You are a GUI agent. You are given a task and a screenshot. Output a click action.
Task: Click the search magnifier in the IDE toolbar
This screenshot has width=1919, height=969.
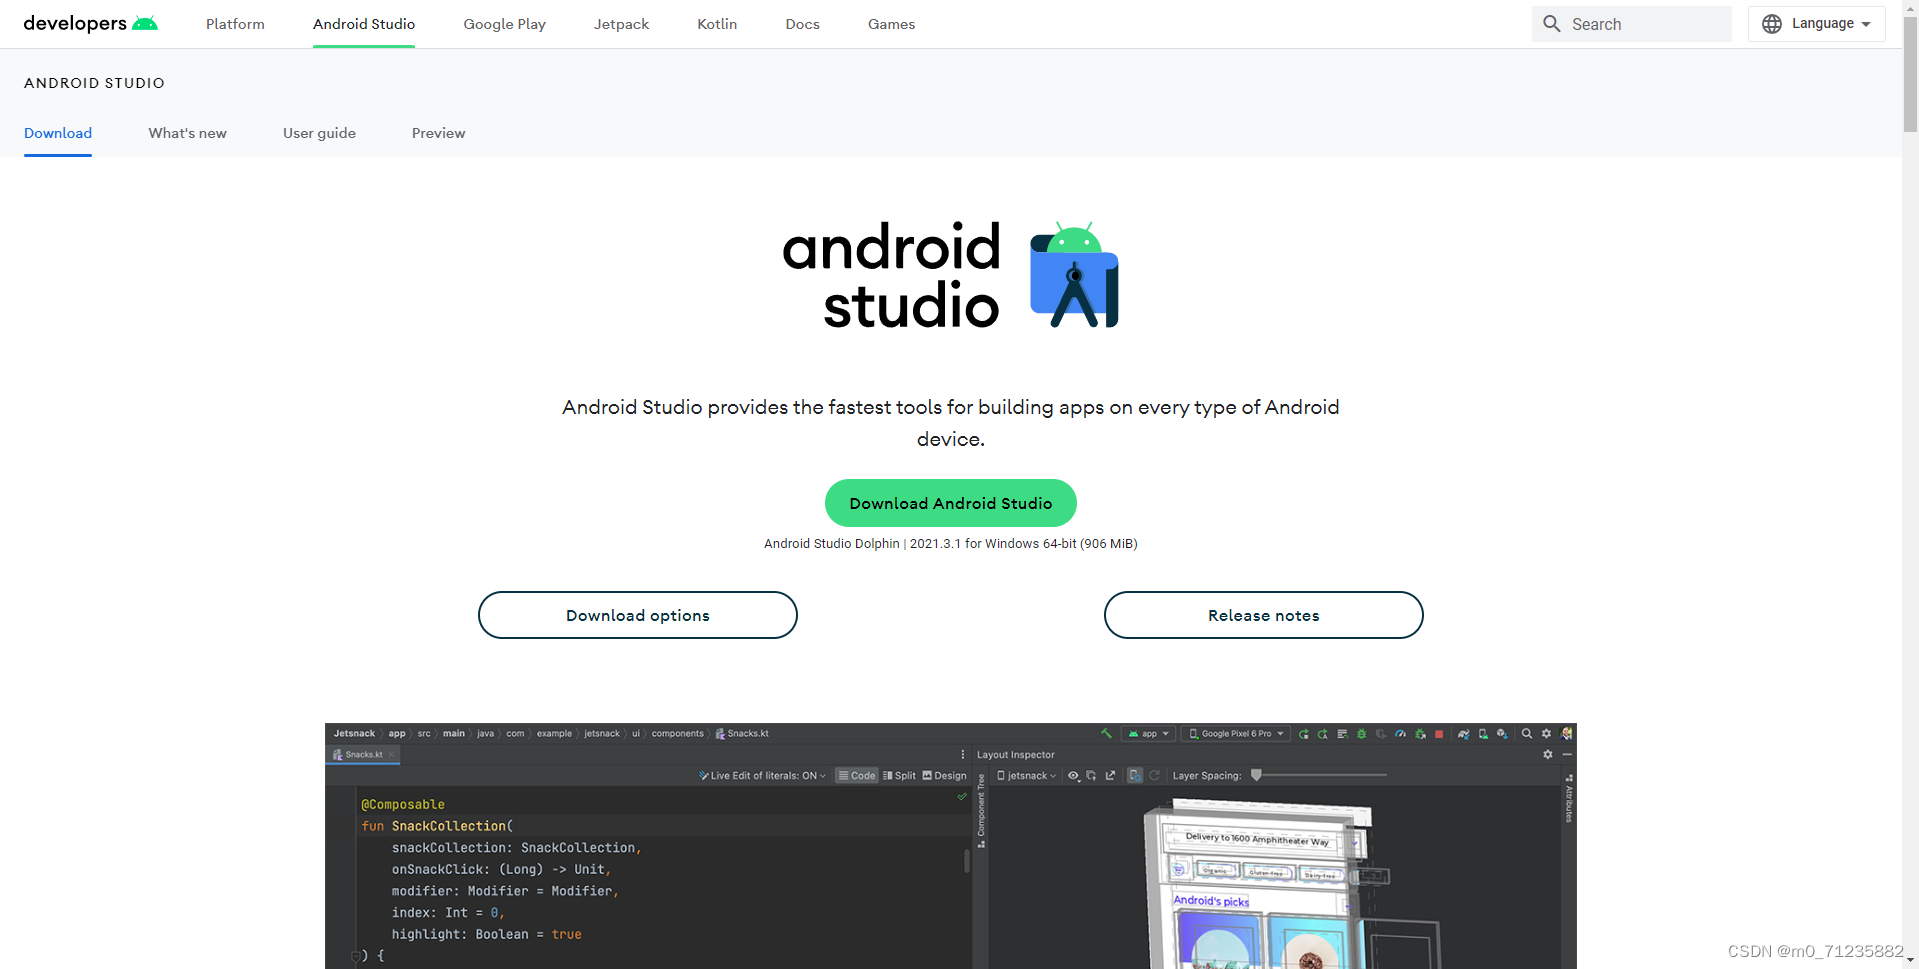pos(1527,733)
